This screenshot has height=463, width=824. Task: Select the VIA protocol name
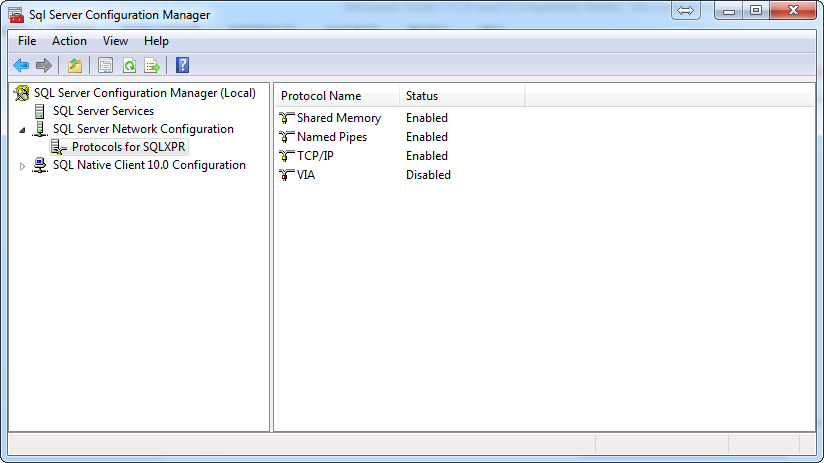[x=305, y=174]
